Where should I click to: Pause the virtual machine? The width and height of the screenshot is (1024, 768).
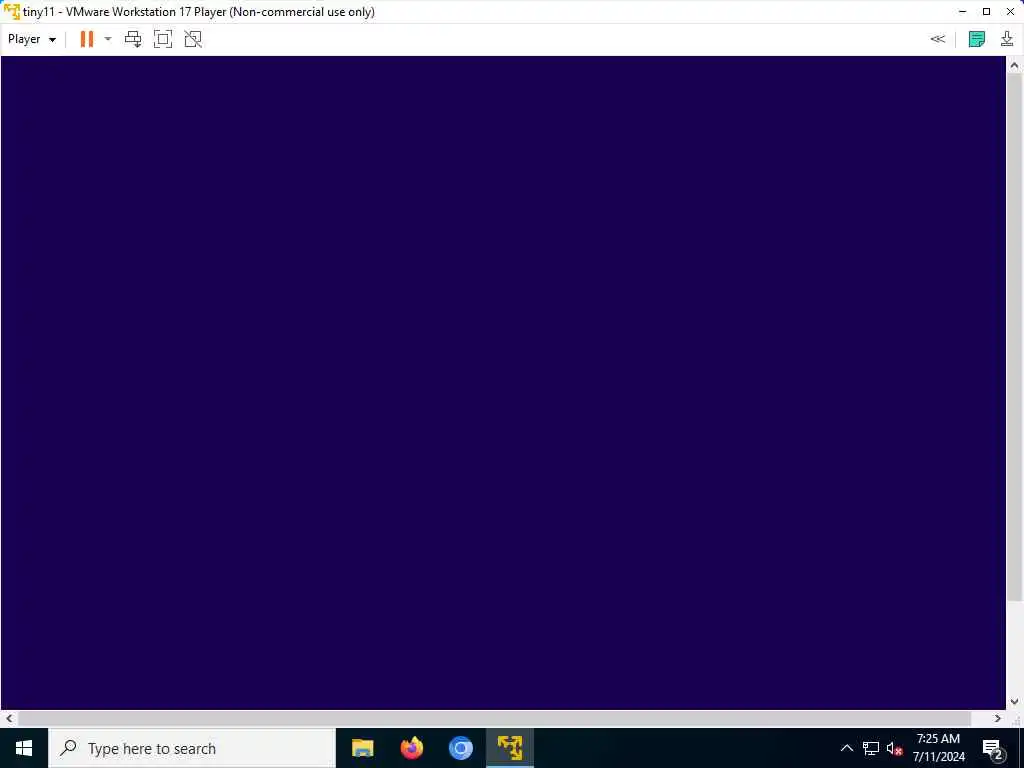(86, 39)
